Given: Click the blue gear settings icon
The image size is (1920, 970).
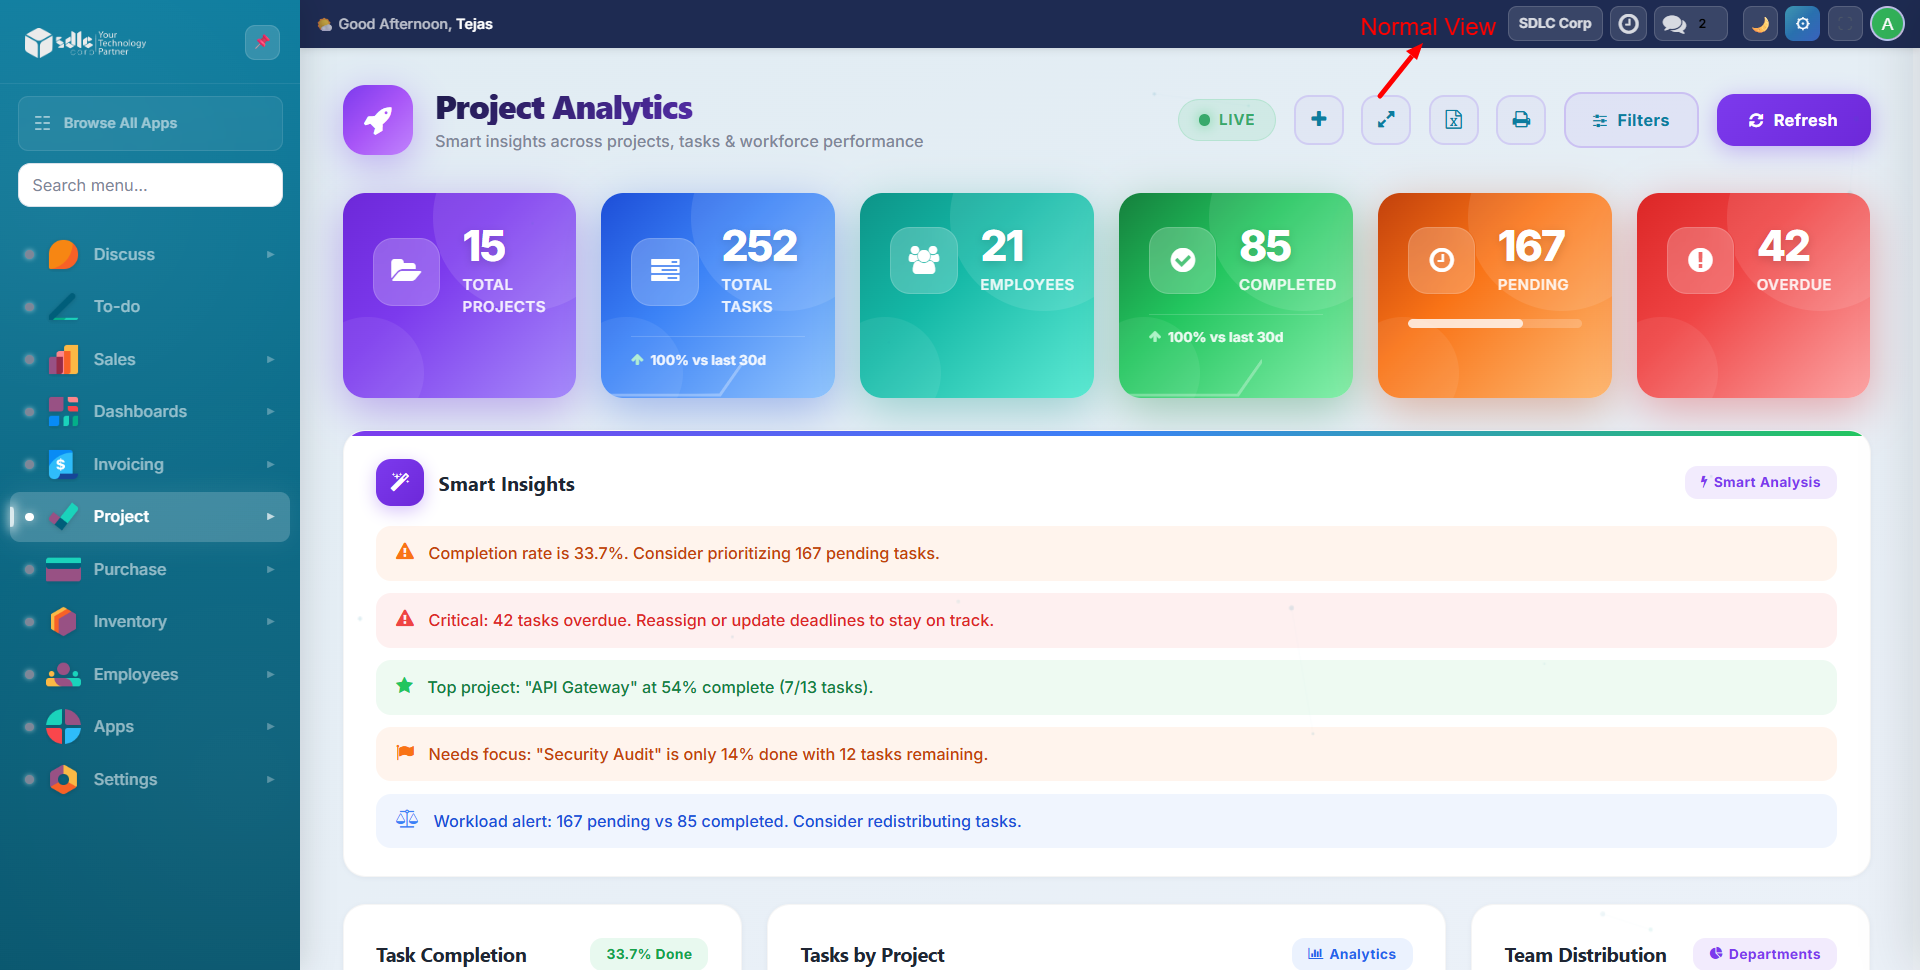Looking at the screenshot, I should pyautogui.click(x=1803, y=24).
